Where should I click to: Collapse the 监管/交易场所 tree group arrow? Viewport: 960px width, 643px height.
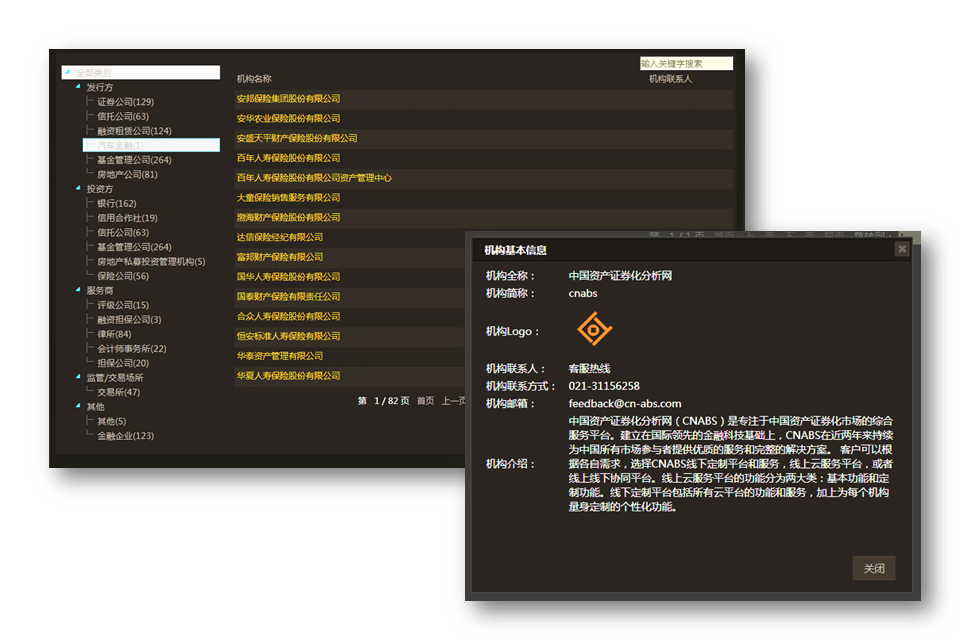pyautogui.click(x=78, y=377)
